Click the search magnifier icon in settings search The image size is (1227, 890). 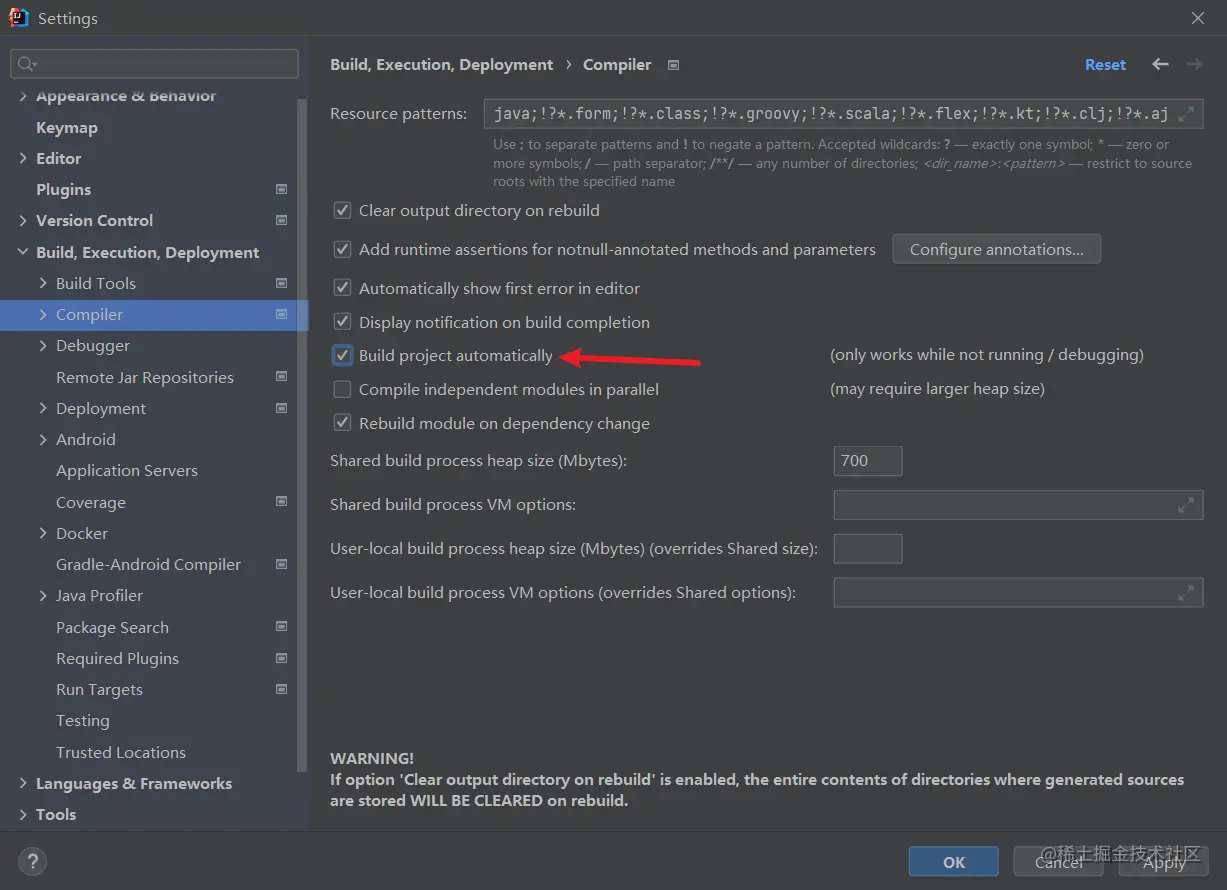click(x=26, y=64)
